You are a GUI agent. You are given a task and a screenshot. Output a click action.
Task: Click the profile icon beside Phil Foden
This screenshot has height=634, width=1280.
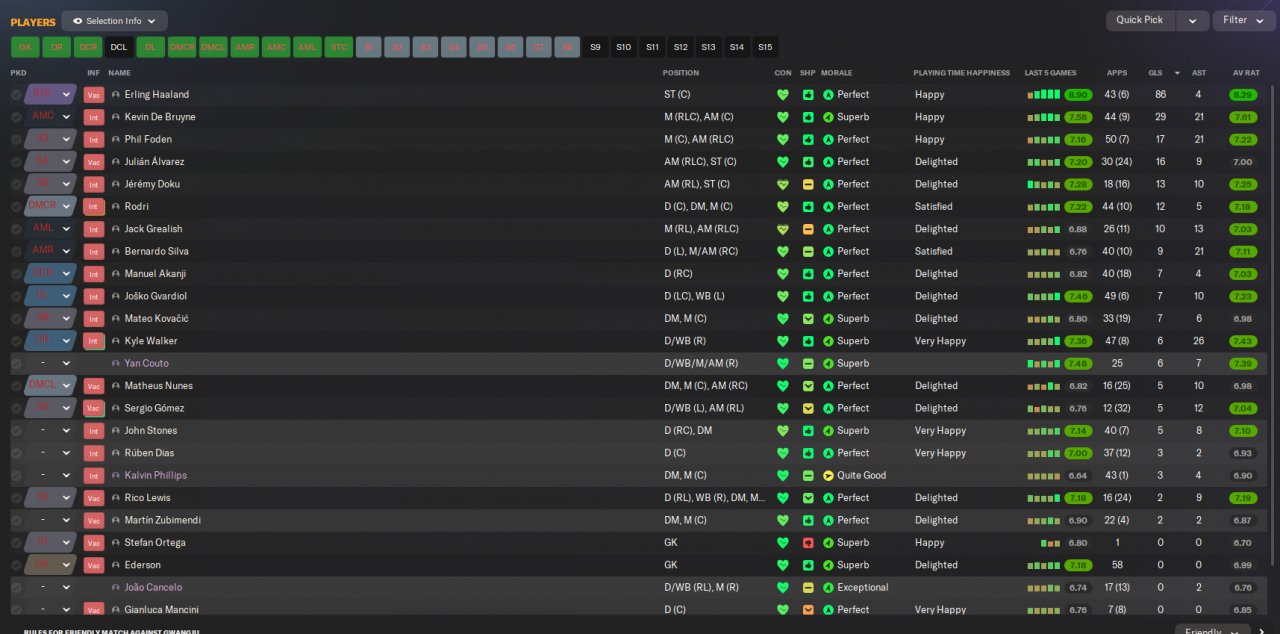tap(116, 140)
